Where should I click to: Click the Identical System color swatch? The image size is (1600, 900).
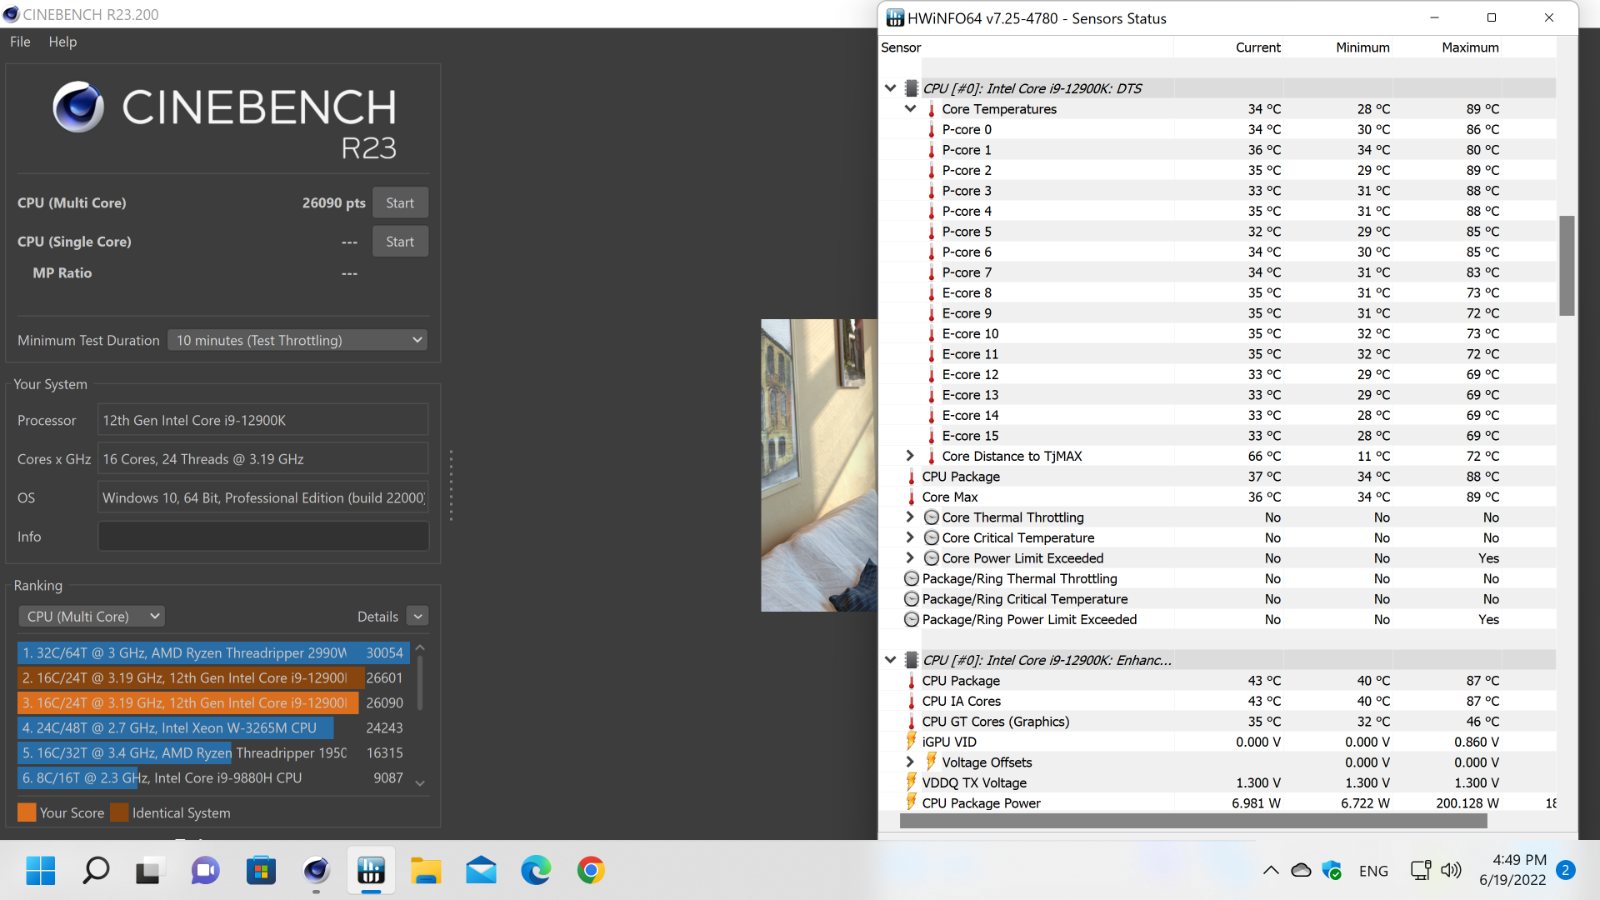[x=119, y=812]
